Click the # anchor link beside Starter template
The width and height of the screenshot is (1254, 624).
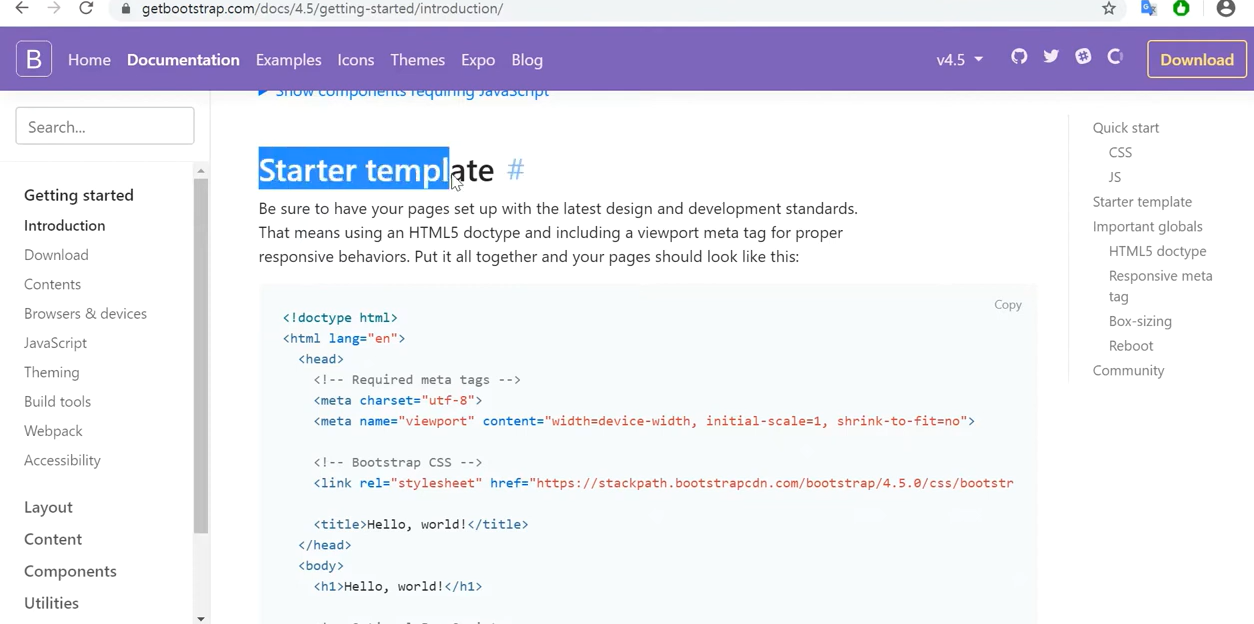point(515,170)
